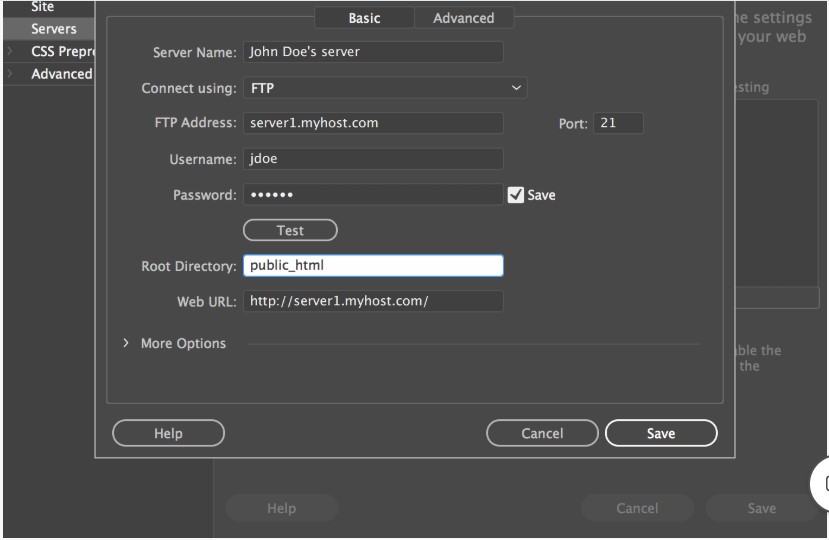Select Advanced in the sidebar list
Image resolution: width=829 pixels, height=540 pixels.
[61, 74]
